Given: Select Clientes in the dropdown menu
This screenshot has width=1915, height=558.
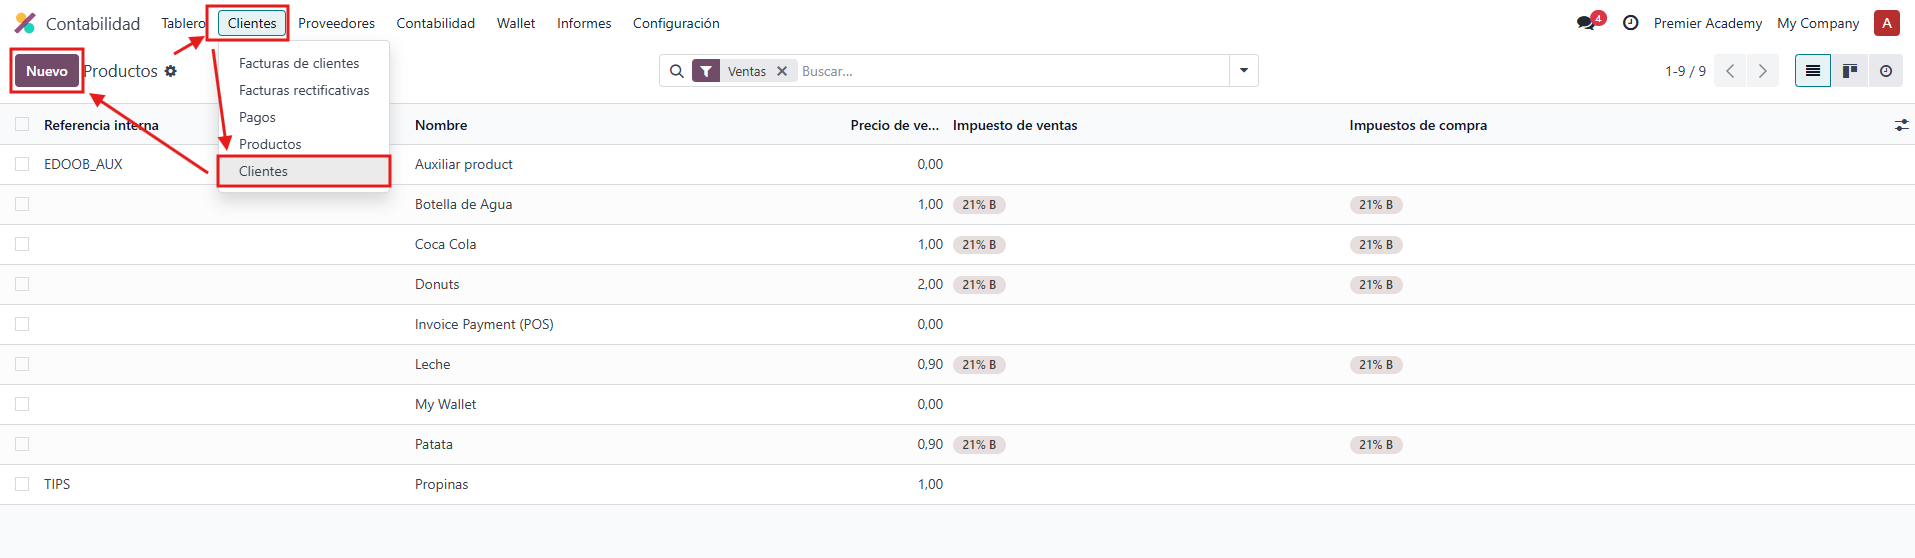Looking at the screenshot, I should pos(263,171).
